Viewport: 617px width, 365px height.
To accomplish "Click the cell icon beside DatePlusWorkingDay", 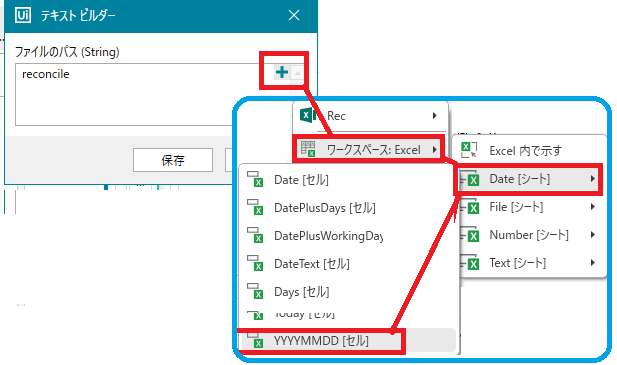I will 255,235.
